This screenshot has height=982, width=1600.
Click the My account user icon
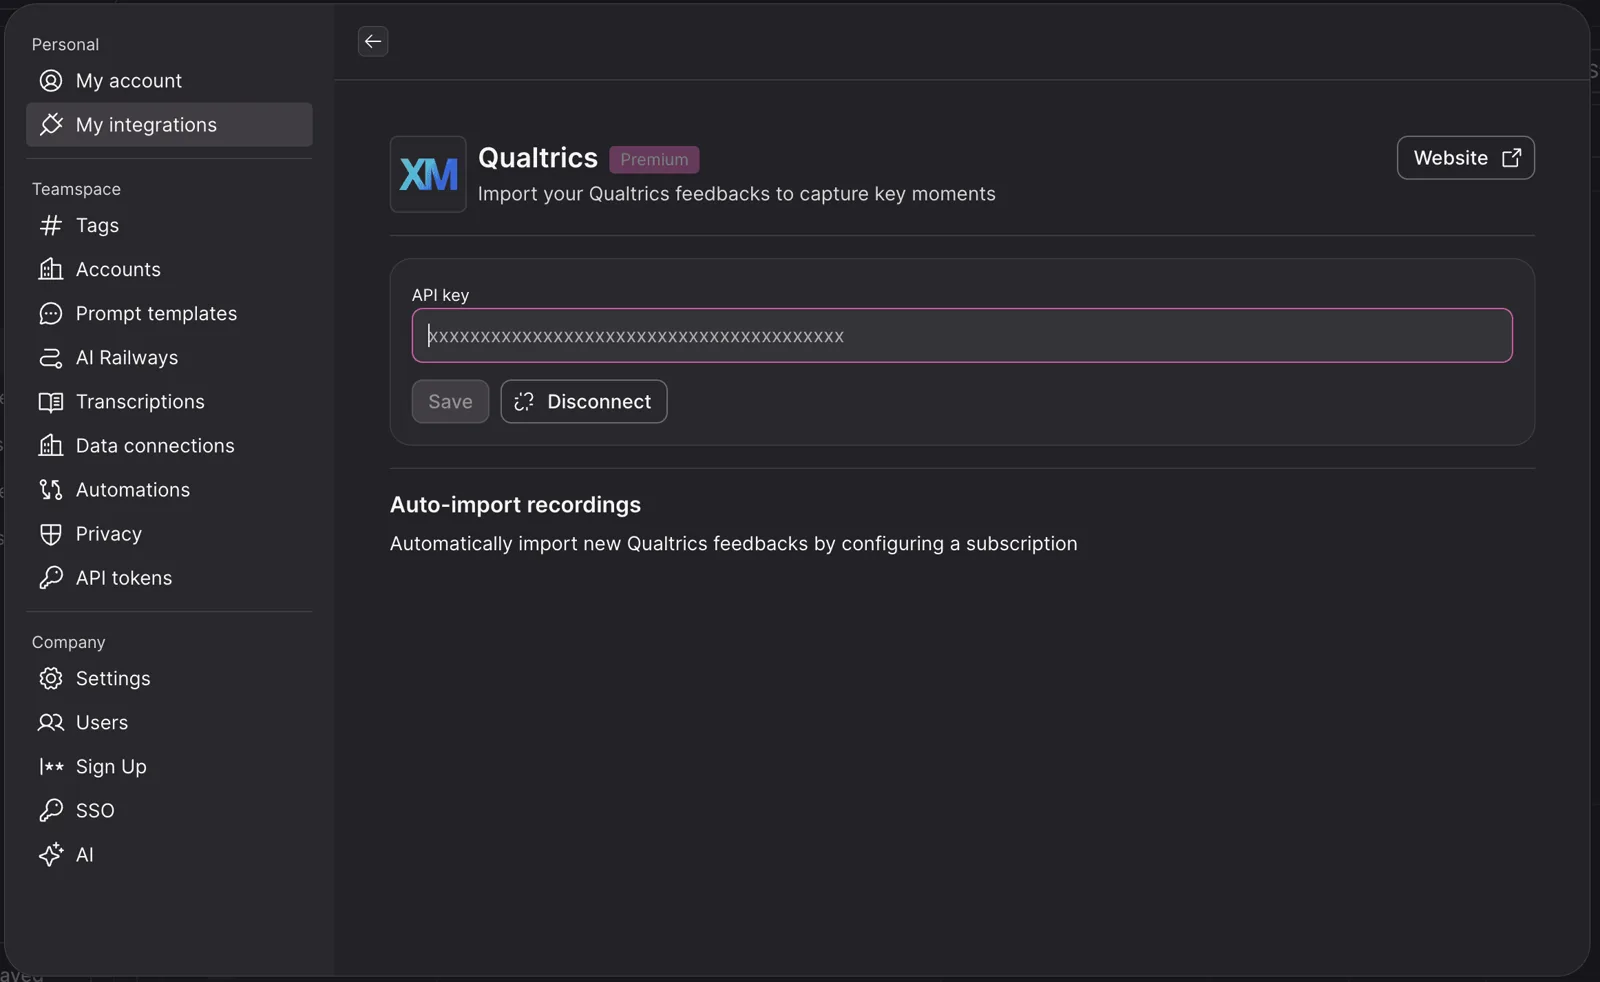tap(51, 81)
